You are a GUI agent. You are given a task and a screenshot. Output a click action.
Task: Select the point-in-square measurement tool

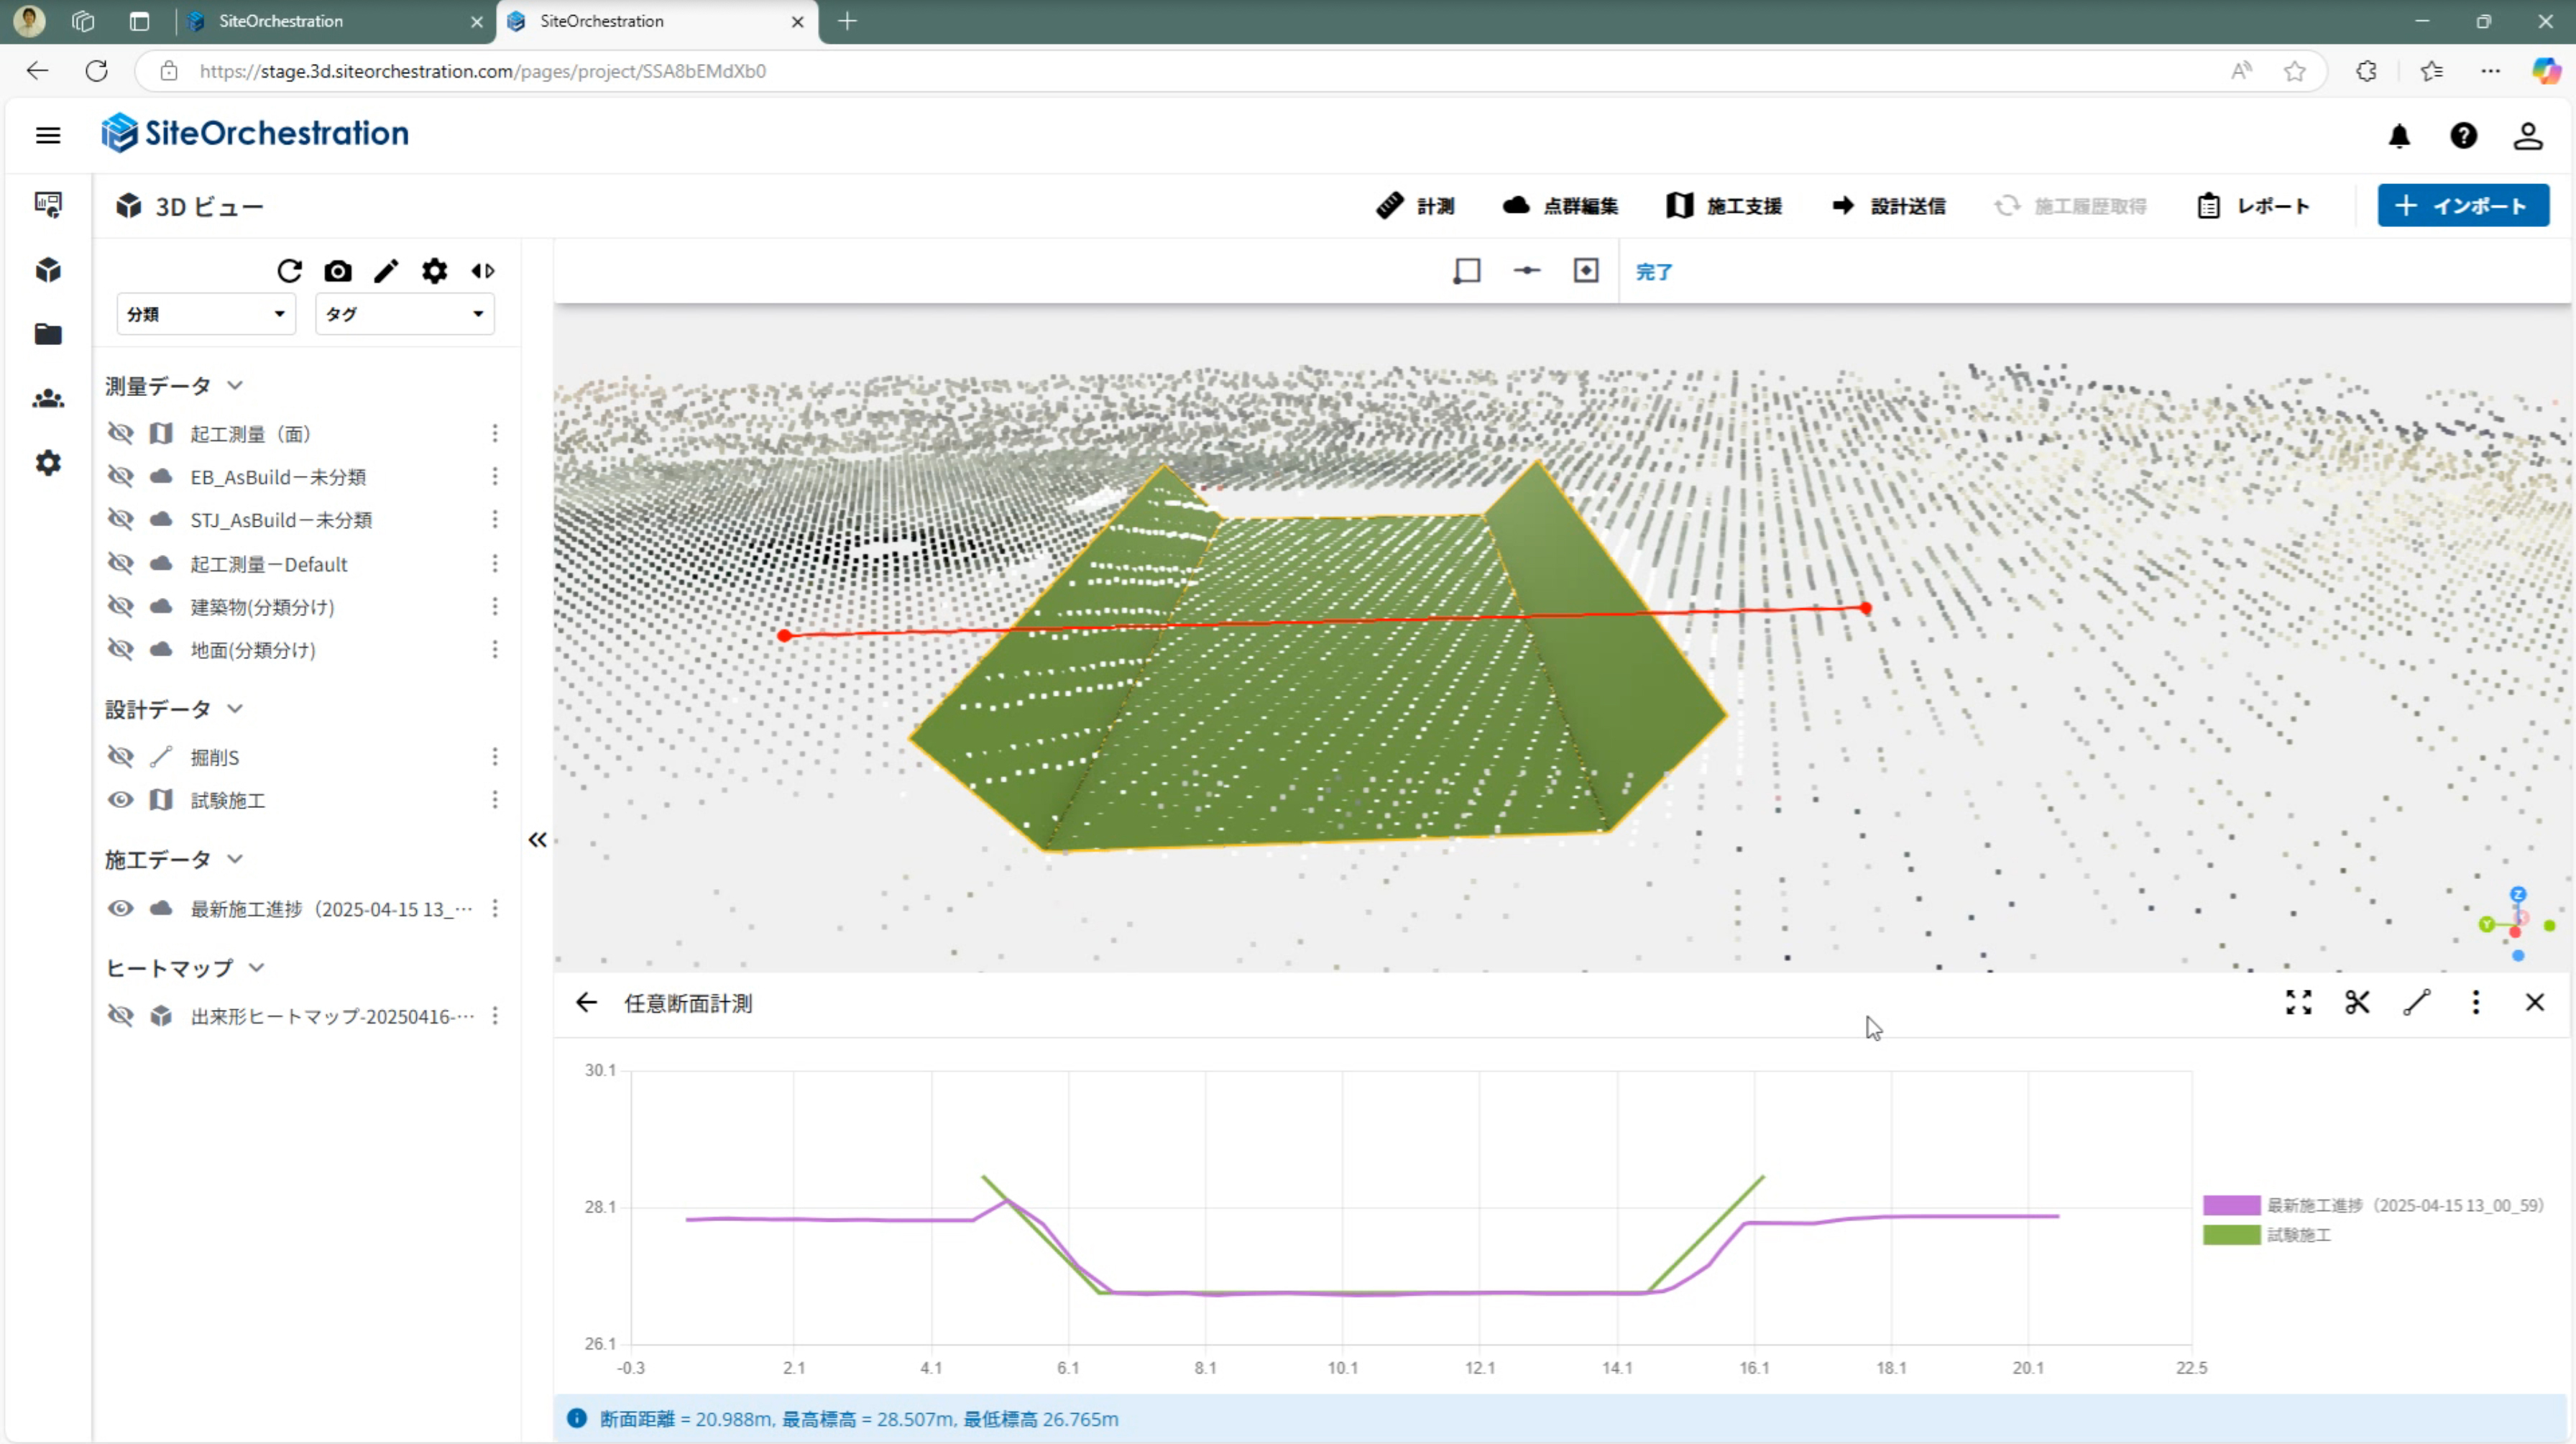coord(1586,270)
